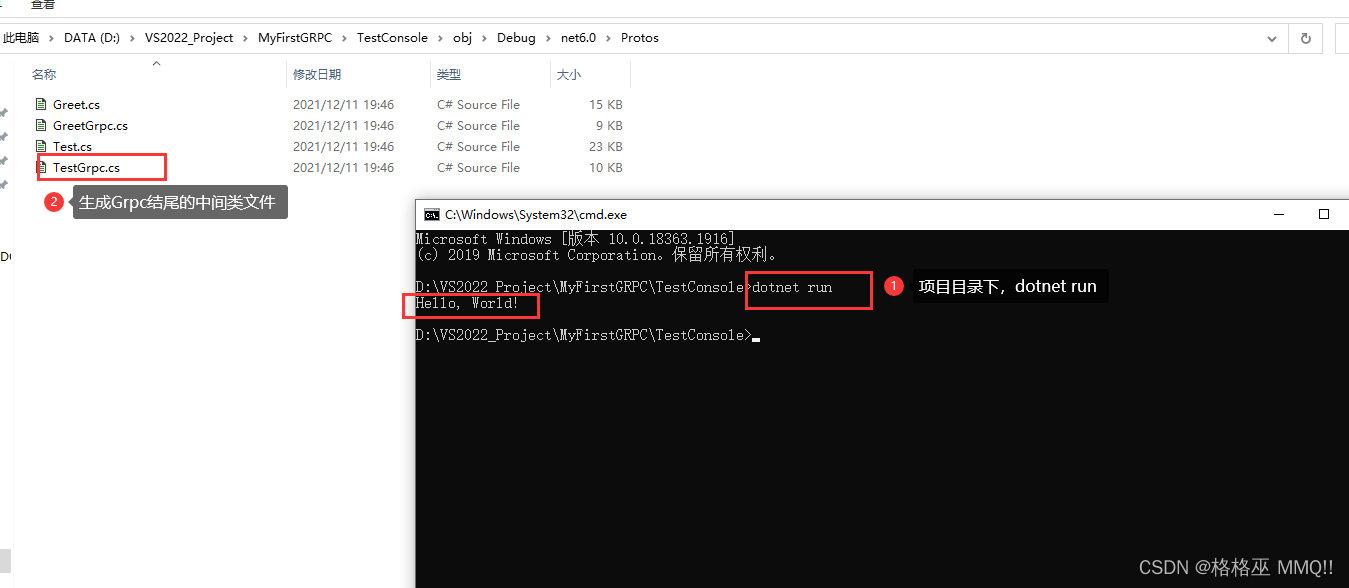Click the C# Source File type of Greet.cs

click(478, 104)
